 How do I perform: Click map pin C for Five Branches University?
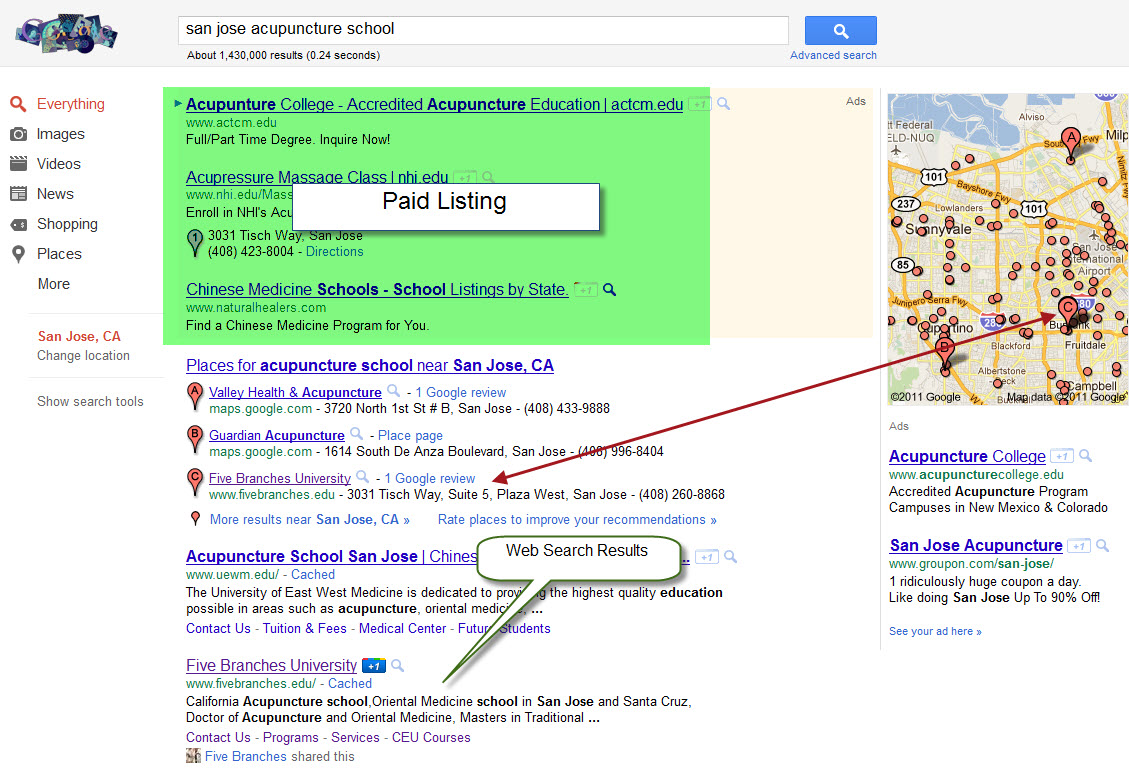pos(194,482)
